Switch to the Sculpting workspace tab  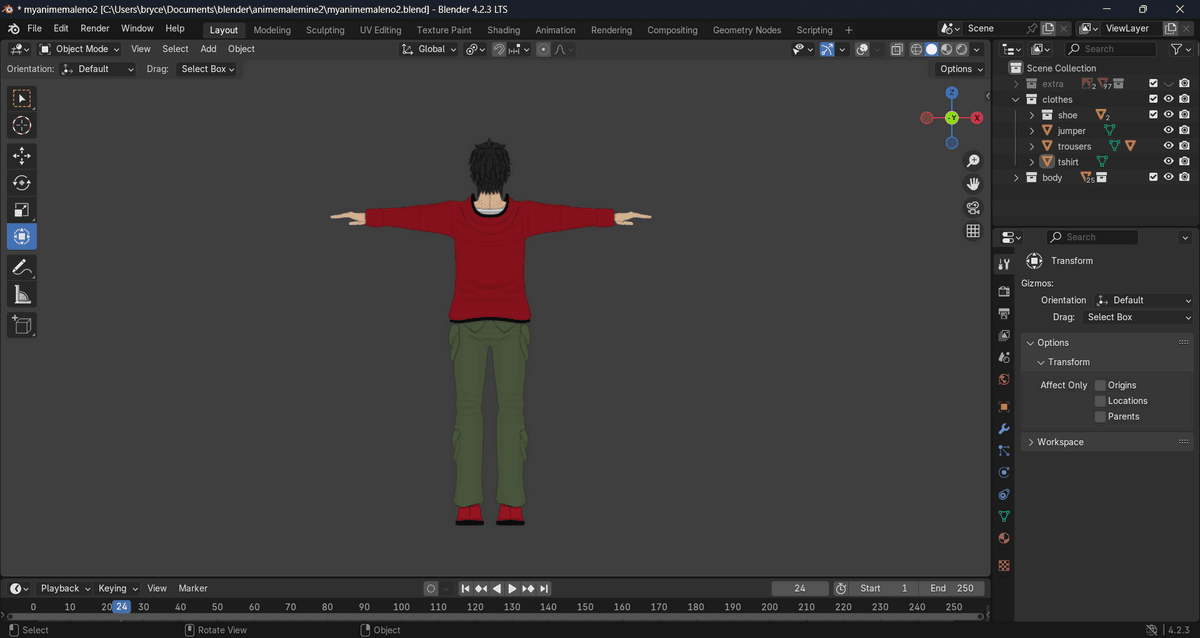(325, 30)
